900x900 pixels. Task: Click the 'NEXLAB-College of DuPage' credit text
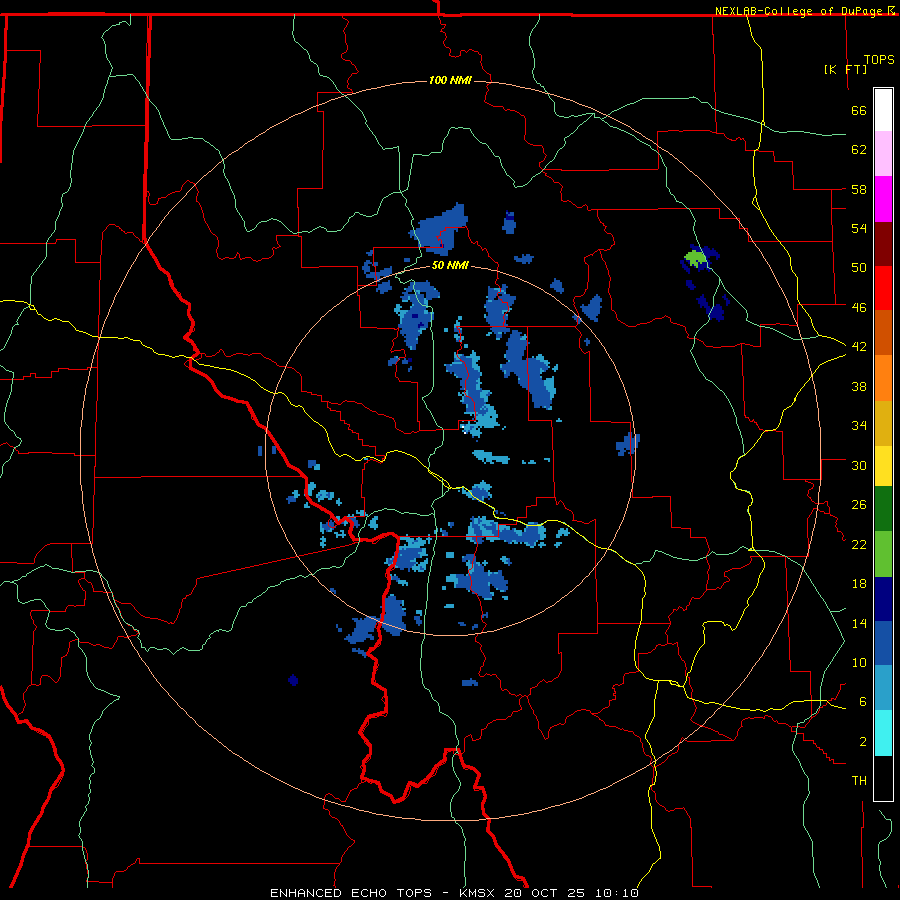tap(800, 11)
